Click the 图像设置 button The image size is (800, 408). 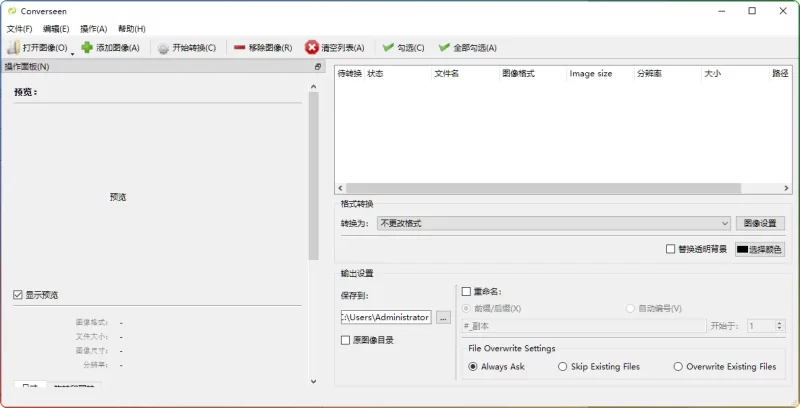coord(760,223)
